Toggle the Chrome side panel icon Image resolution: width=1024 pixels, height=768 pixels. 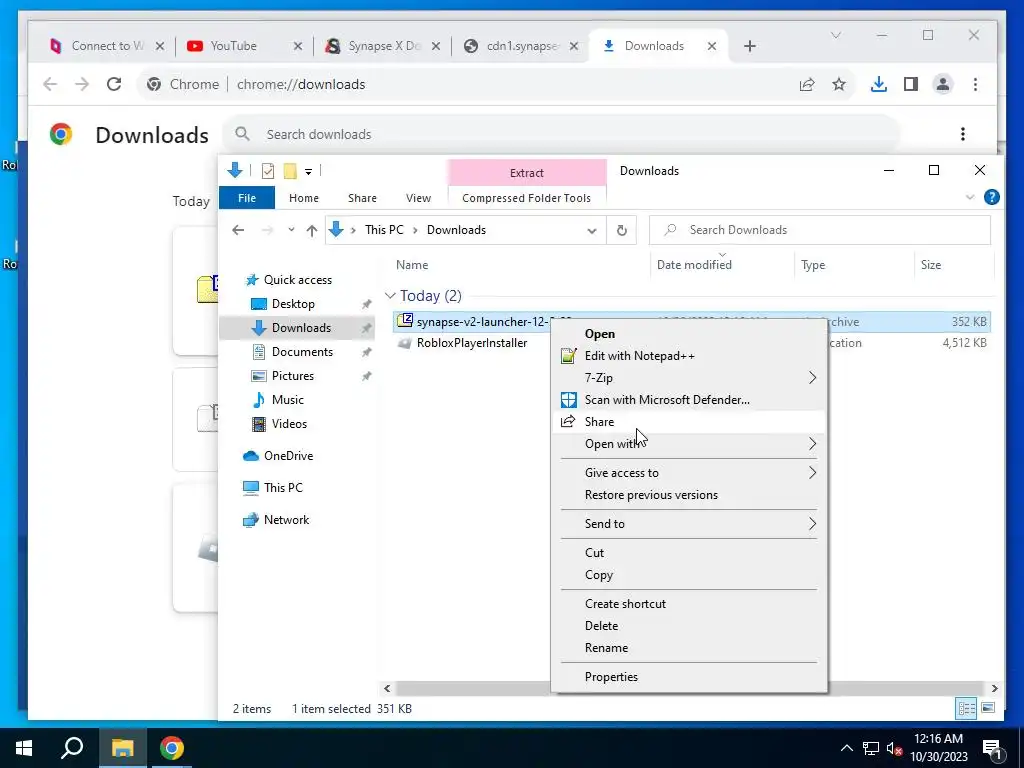point(911,84)
